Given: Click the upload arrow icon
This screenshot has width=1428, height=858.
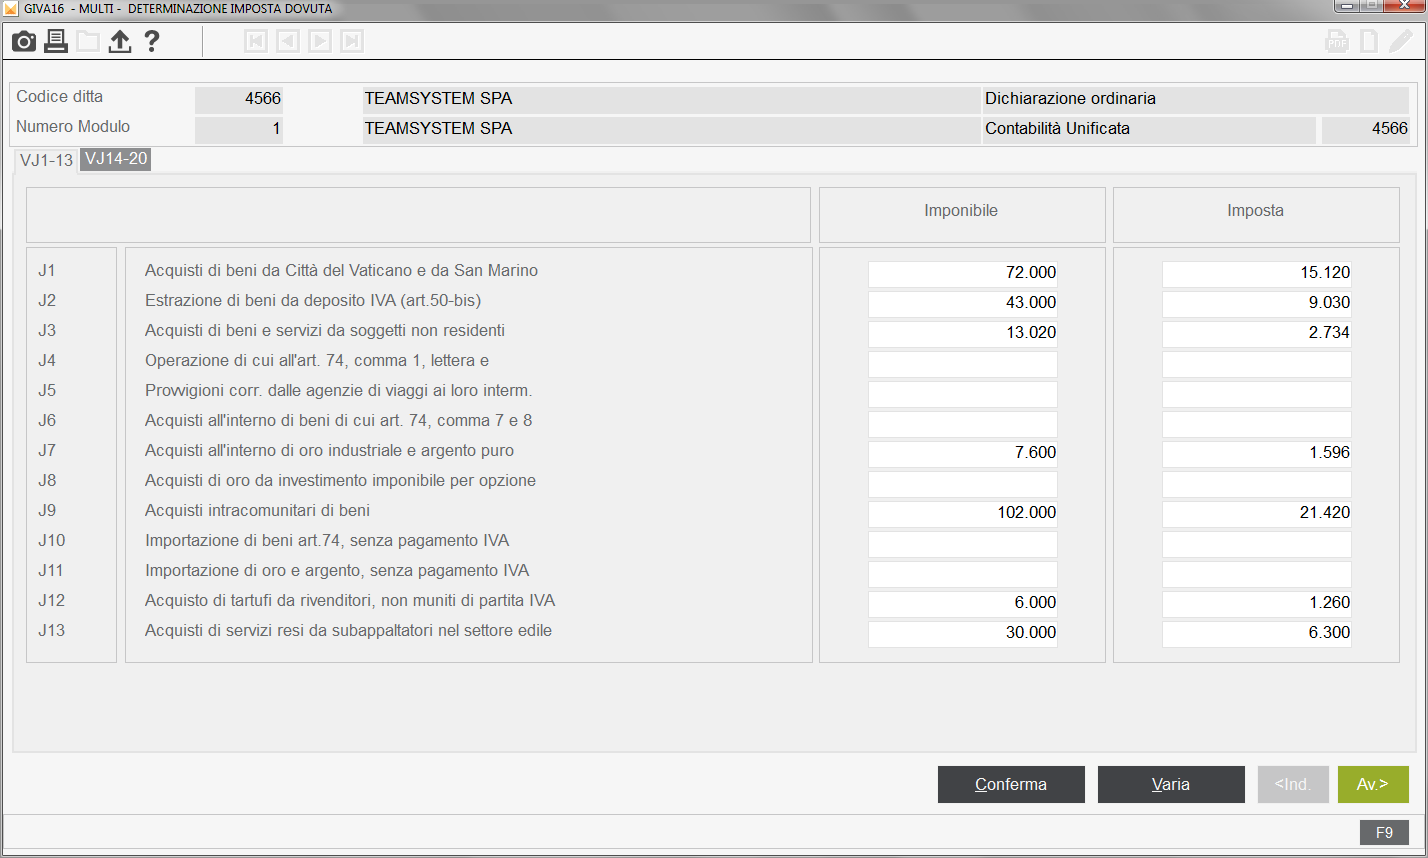Looking at the screenshot, I should 120,41.
